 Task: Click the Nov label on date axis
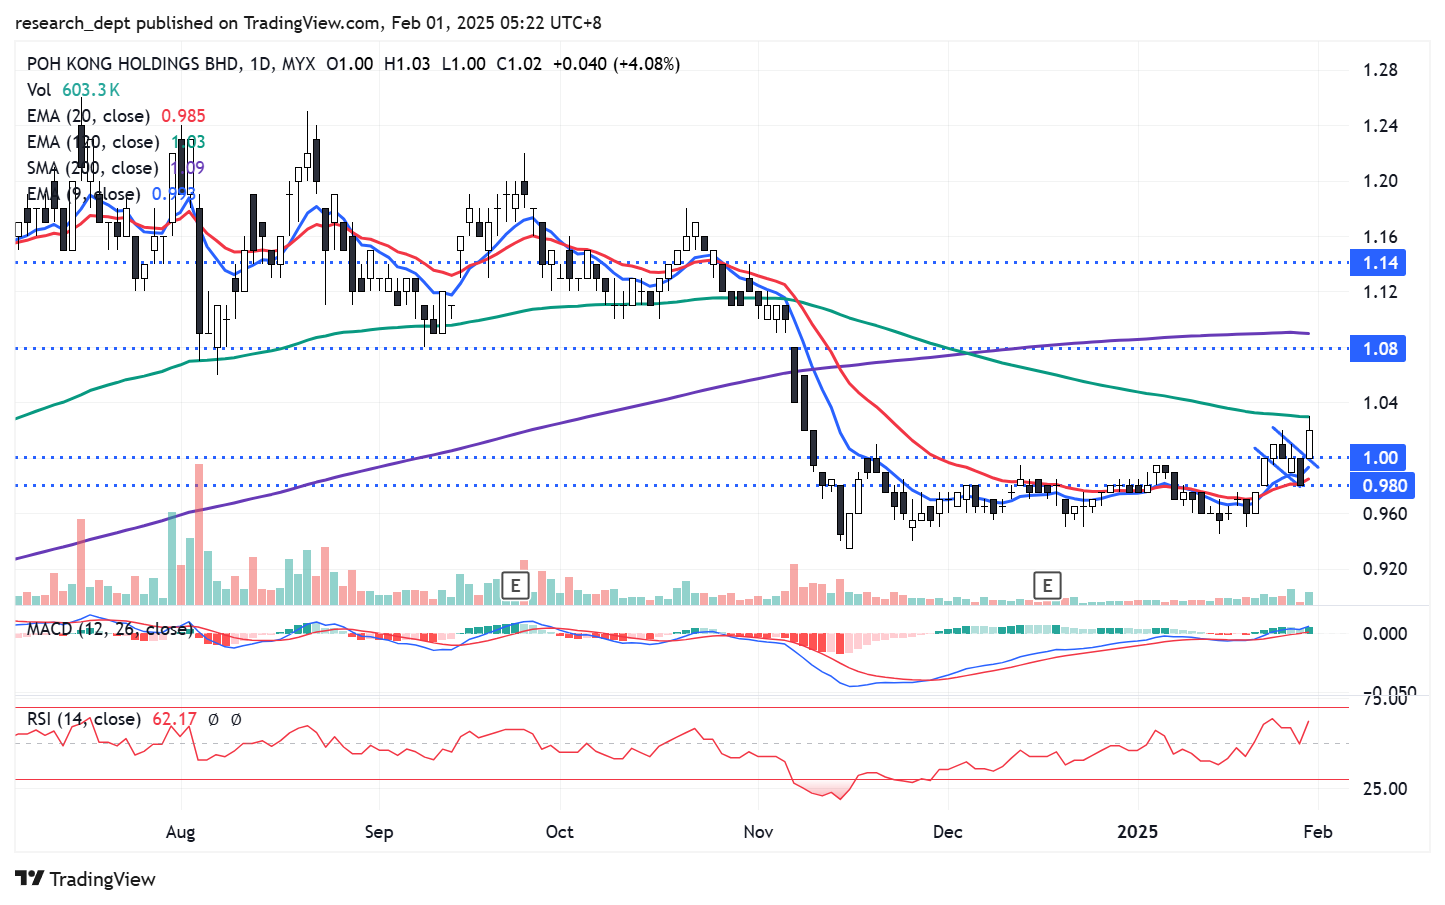[x=758, y=832]
